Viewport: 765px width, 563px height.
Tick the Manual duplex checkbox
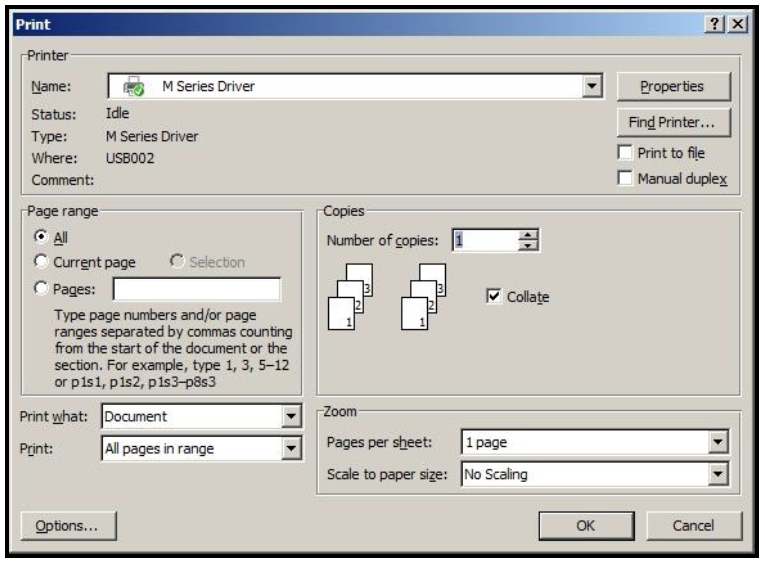[625, 178]
